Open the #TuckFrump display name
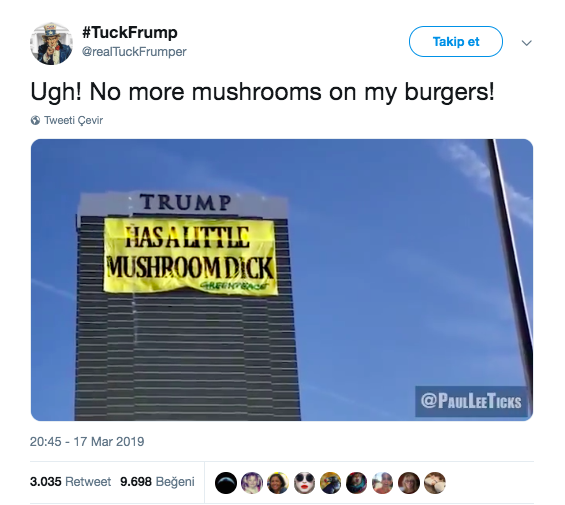Image resolution: width=565 pixels, height=505 pixels. (x=130, y=32)
